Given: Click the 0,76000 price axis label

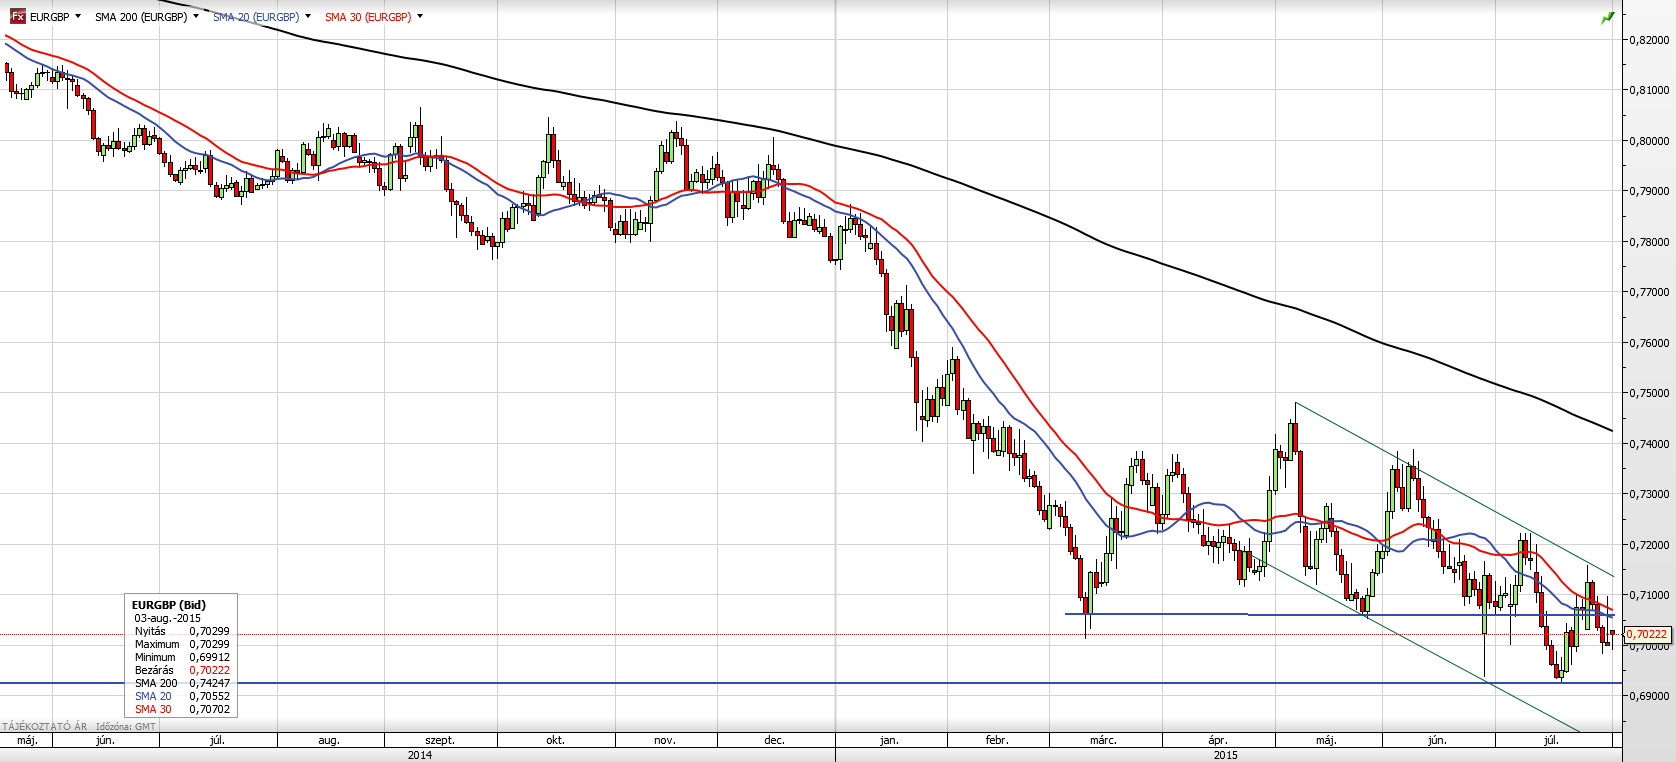Looking at the screenshot, I should pyautogui.click(x=1649, y=343).
